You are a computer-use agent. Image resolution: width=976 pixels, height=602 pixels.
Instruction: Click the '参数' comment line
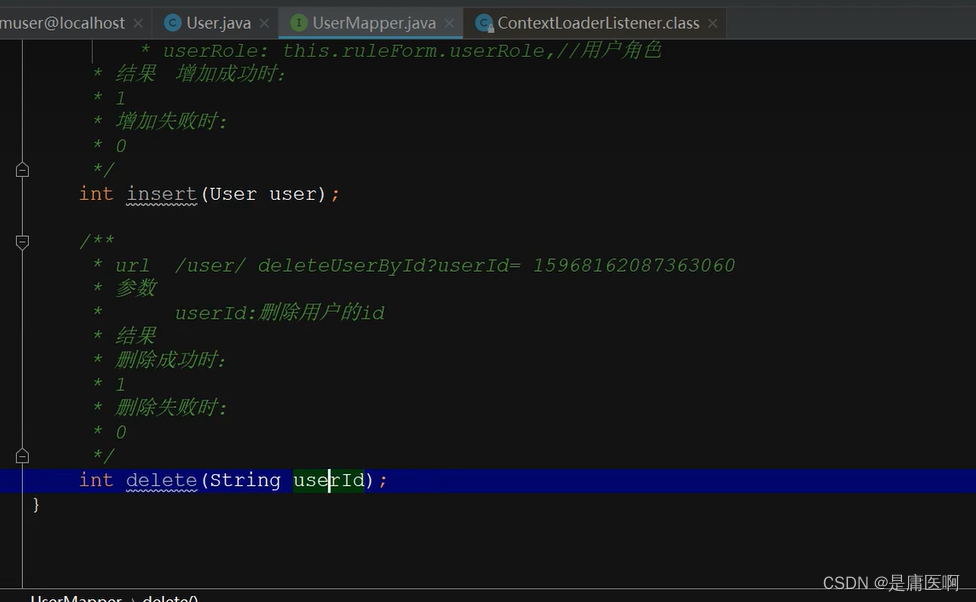coord(136,289)
